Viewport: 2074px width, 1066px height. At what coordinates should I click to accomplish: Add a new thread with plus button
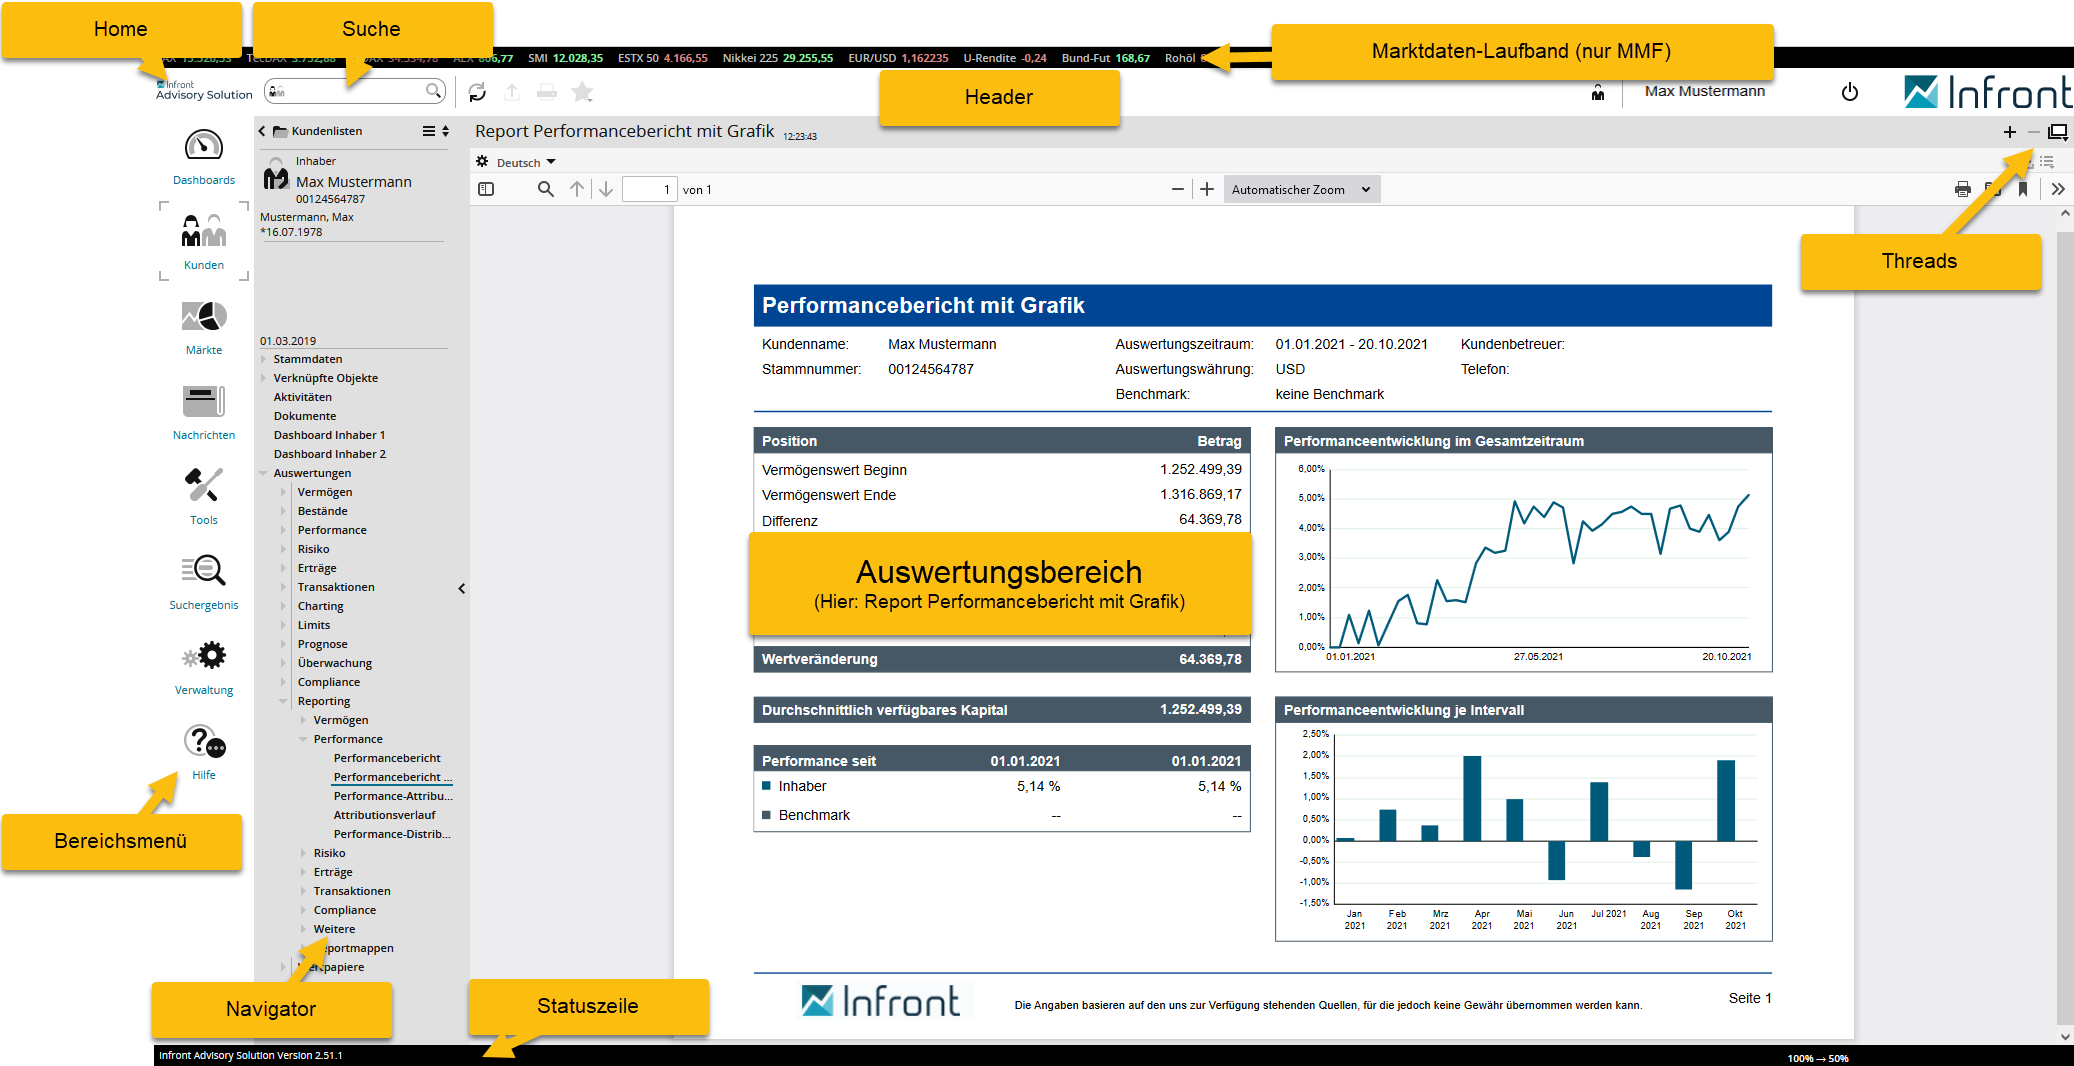click(x=2009, y=132)
